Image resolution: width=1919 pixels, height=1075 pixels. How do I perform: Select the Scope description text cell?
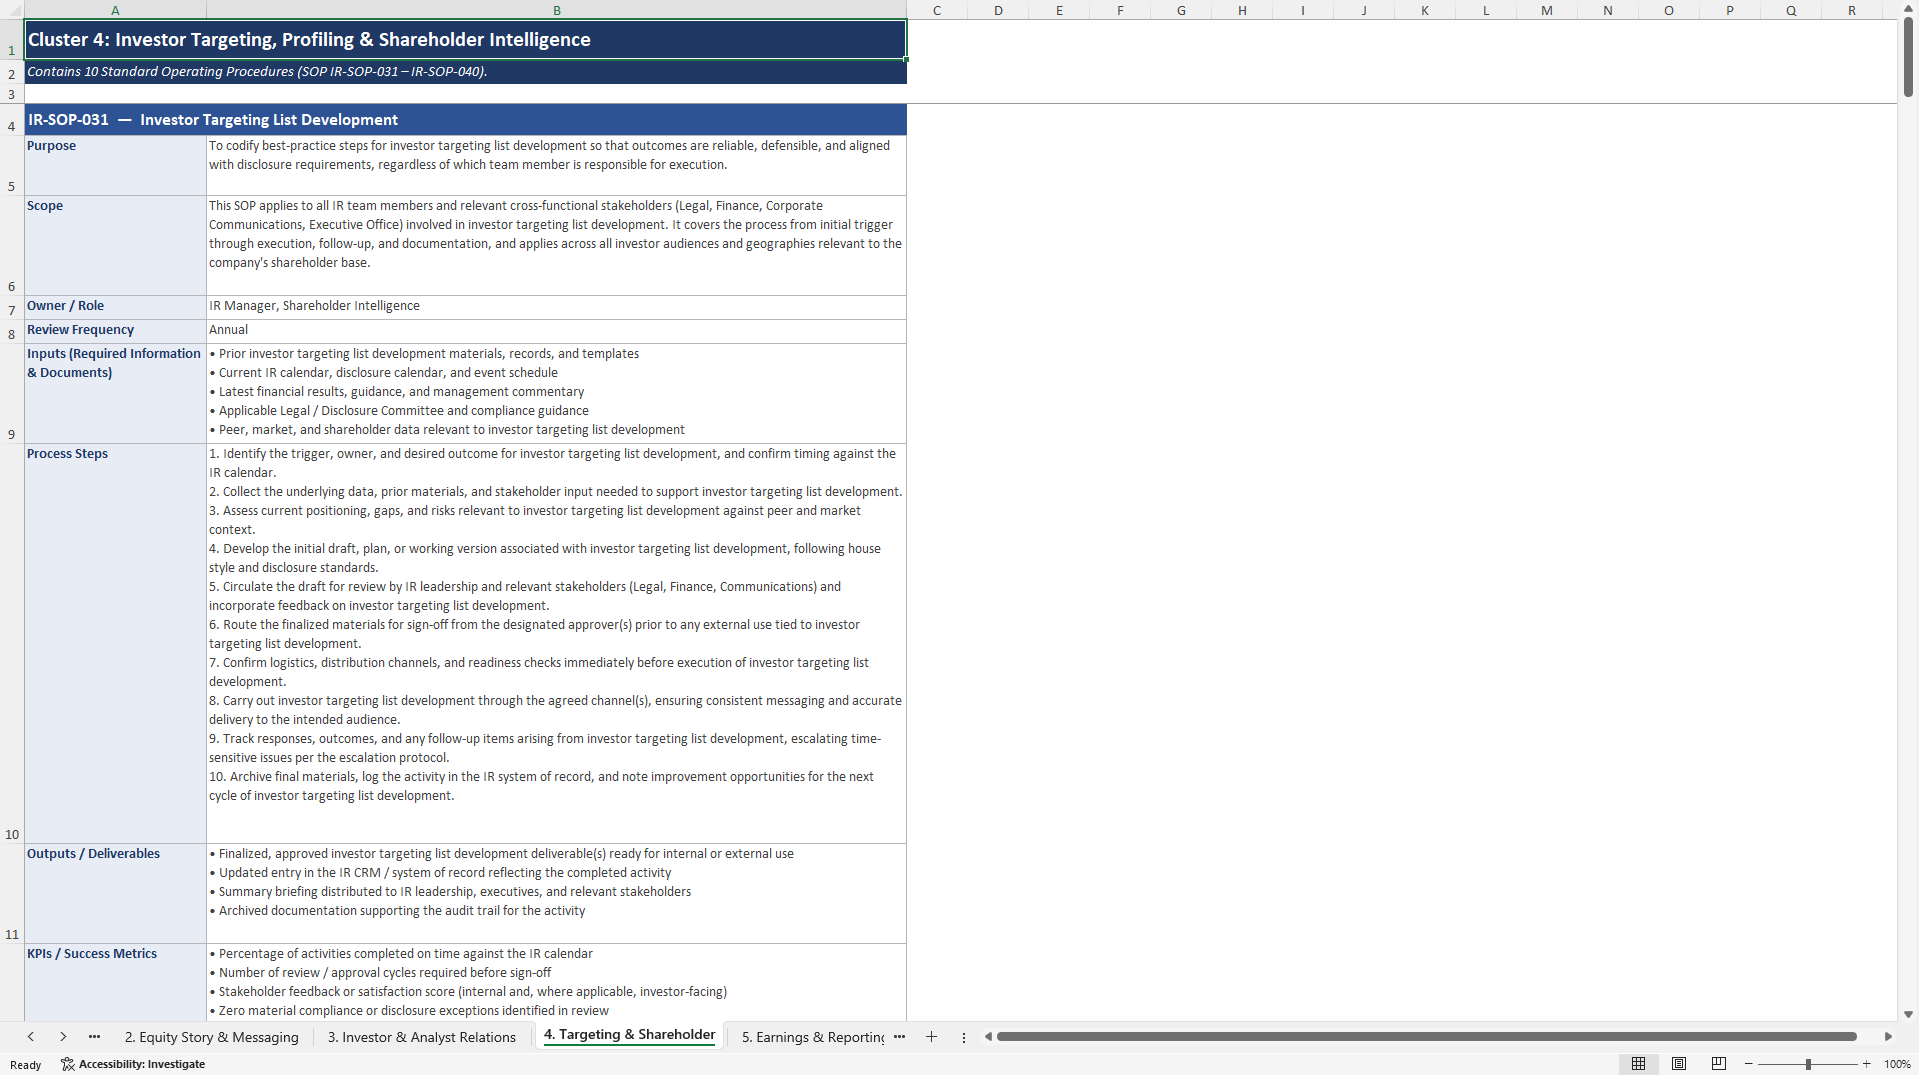tap(556, 245)
